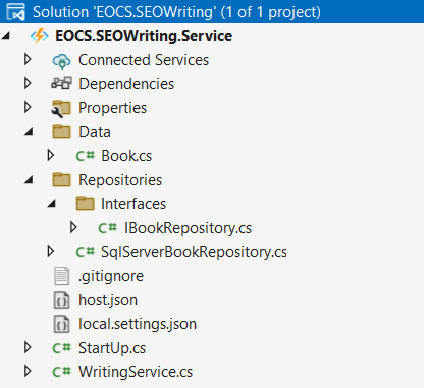Expand the Connected Services node
The image size is (424, 388).
coord(28,59)
